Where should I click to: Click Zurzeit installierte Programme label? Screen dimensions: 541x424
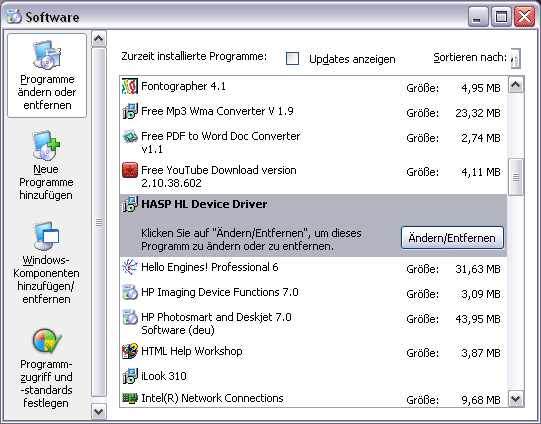coord(194,56)
